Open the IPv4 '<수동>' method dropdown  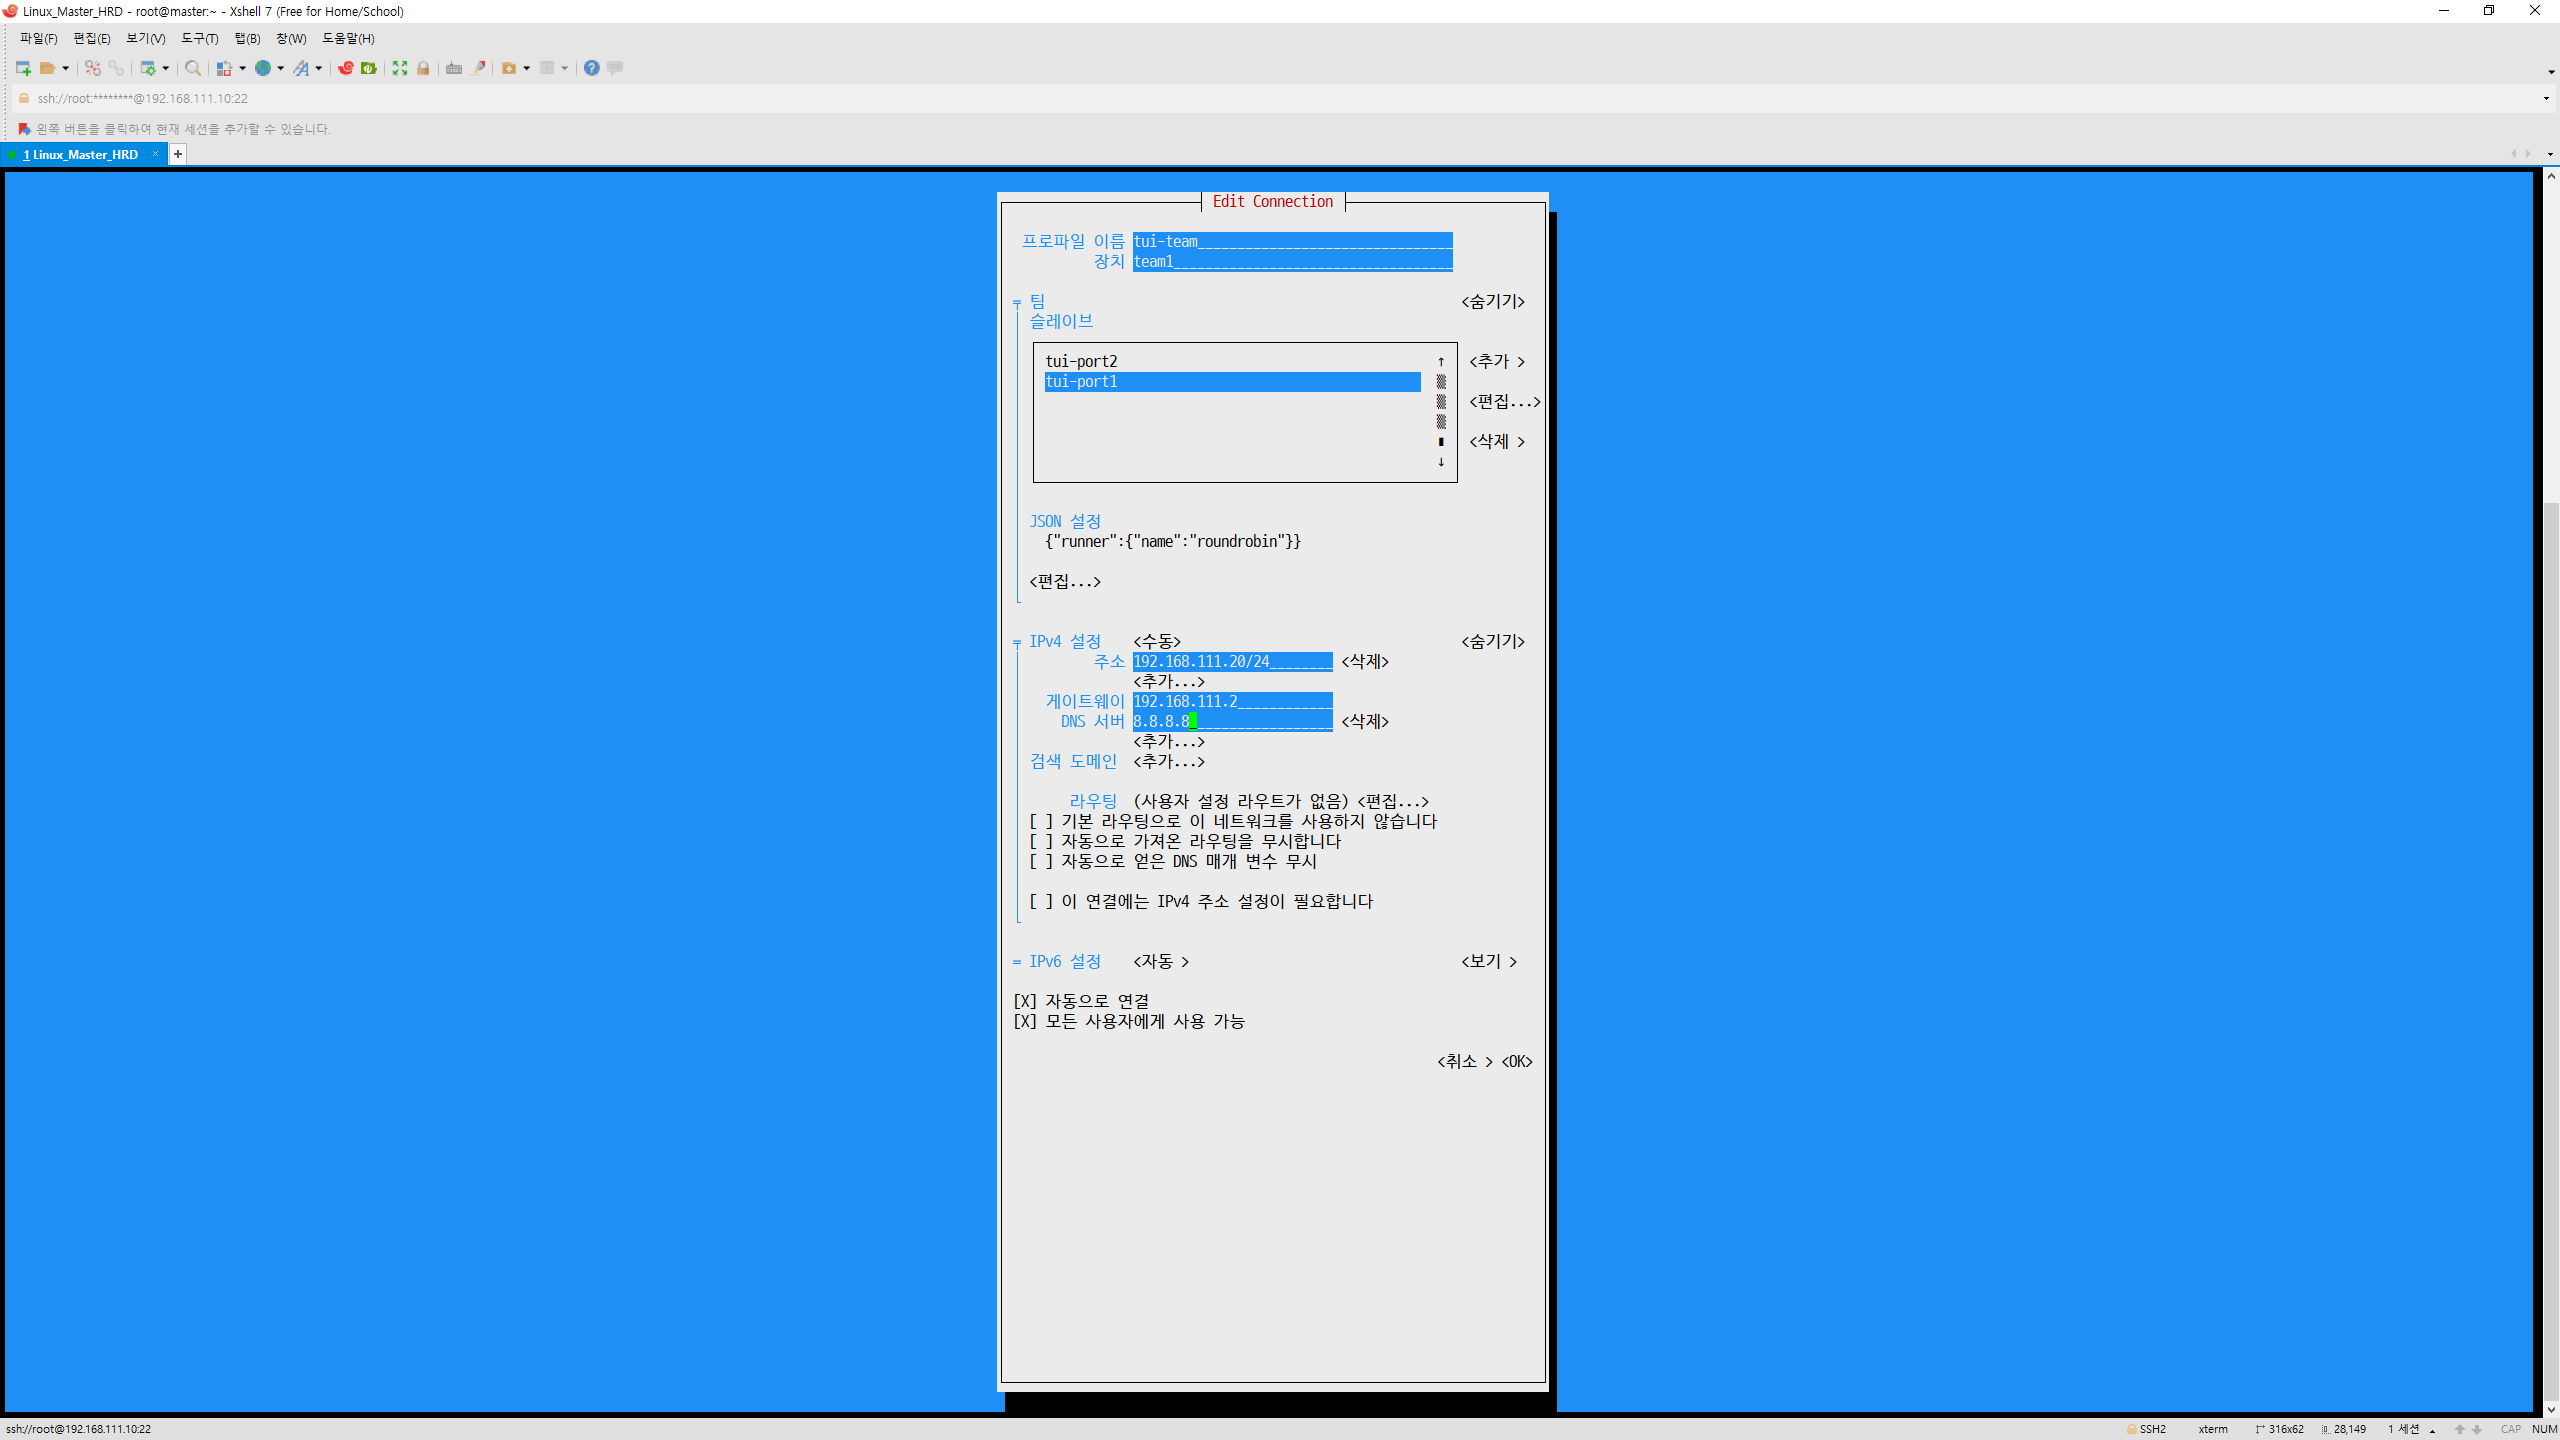click(1157, 641)
